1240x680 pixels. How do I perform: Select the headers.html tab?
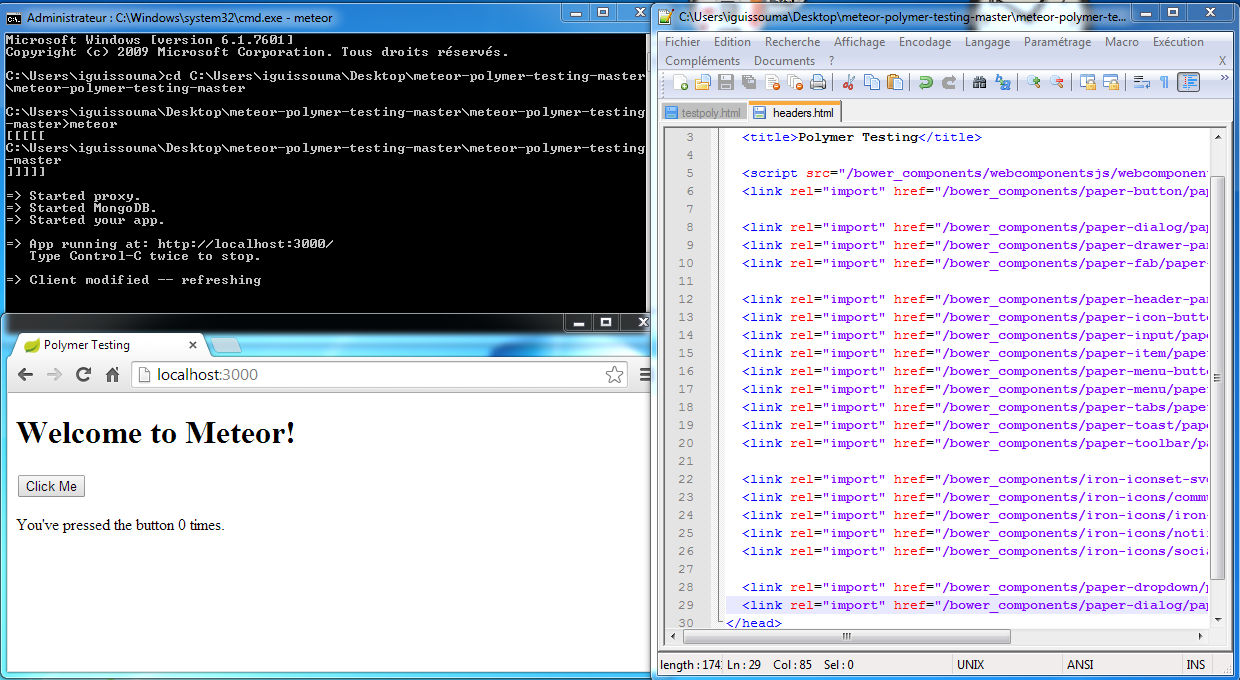795,113
